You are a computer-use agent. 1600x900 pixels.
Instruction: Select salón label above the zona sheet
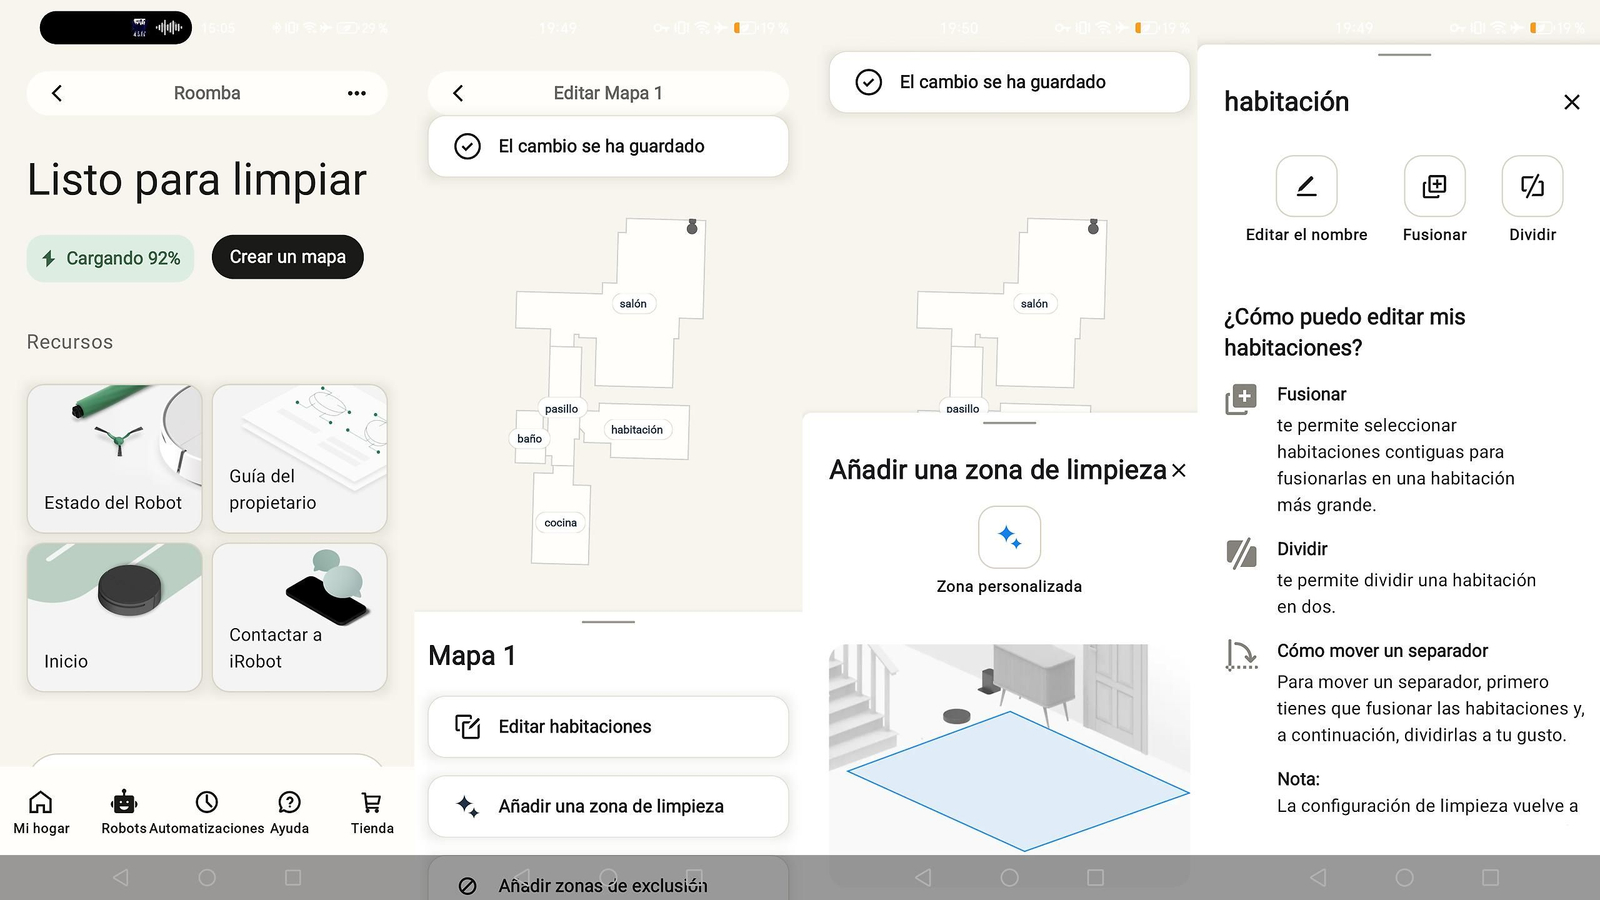tap(1034, 304)
